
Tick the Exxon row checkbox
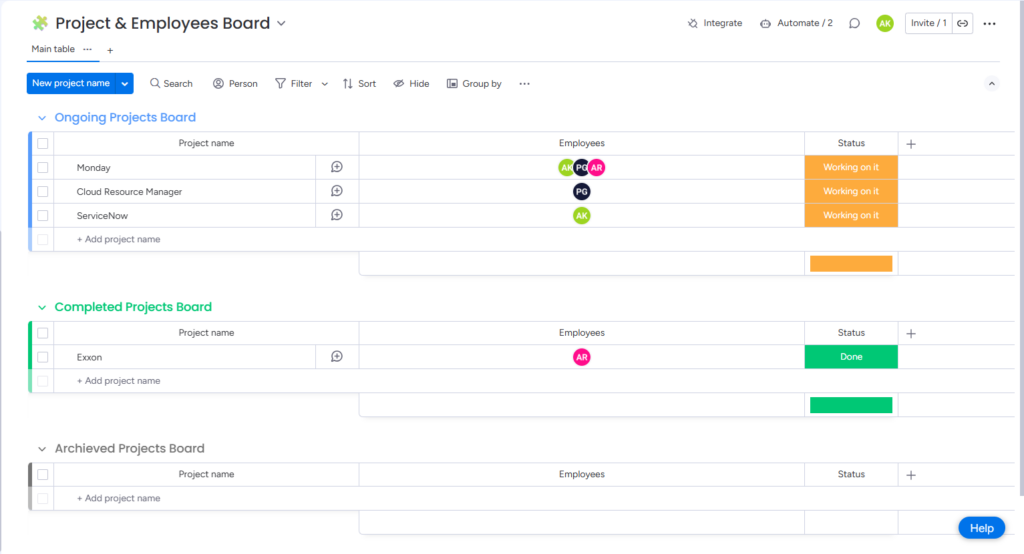tap(43, 357)
